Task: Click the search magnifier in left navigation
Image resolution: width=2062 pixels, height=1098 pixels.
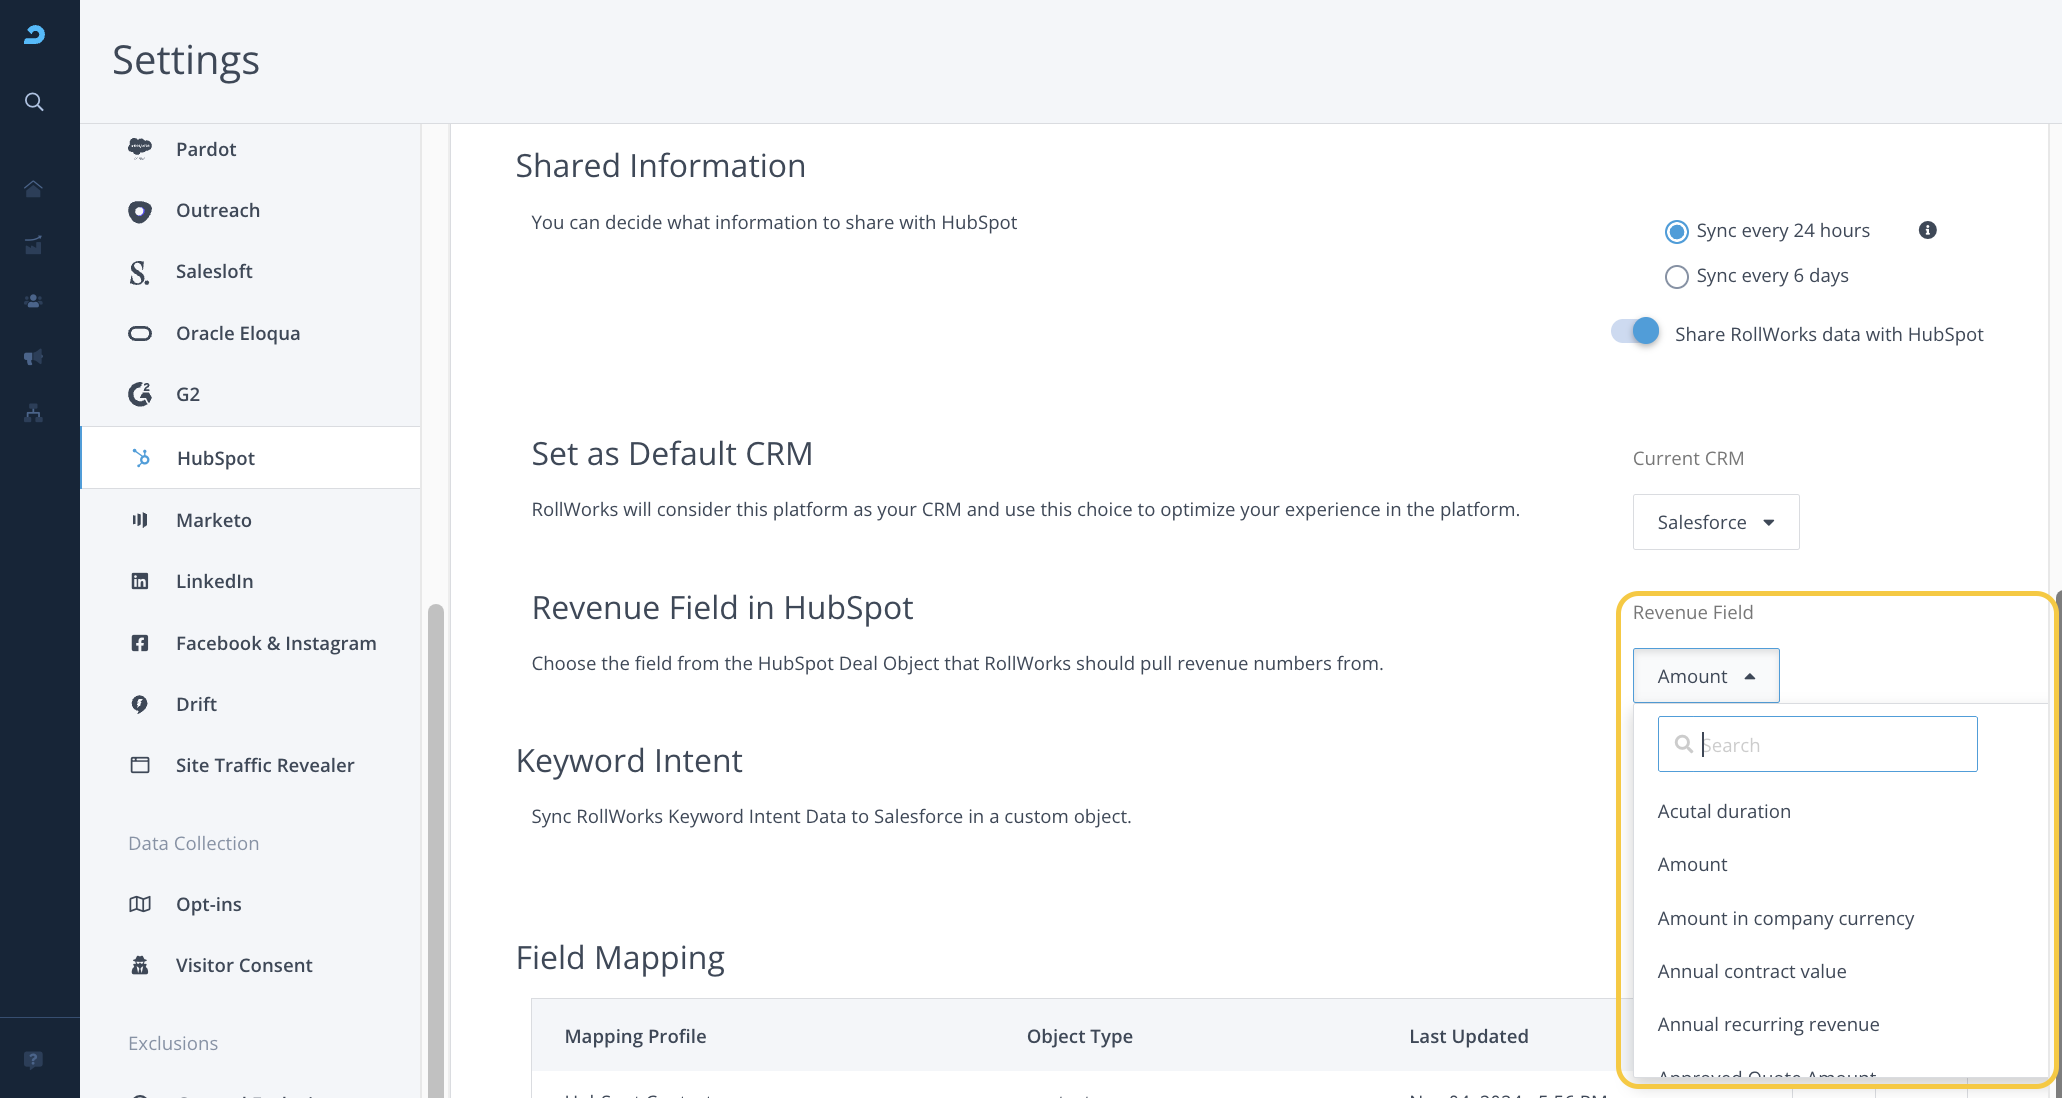Action: (34, 102)
